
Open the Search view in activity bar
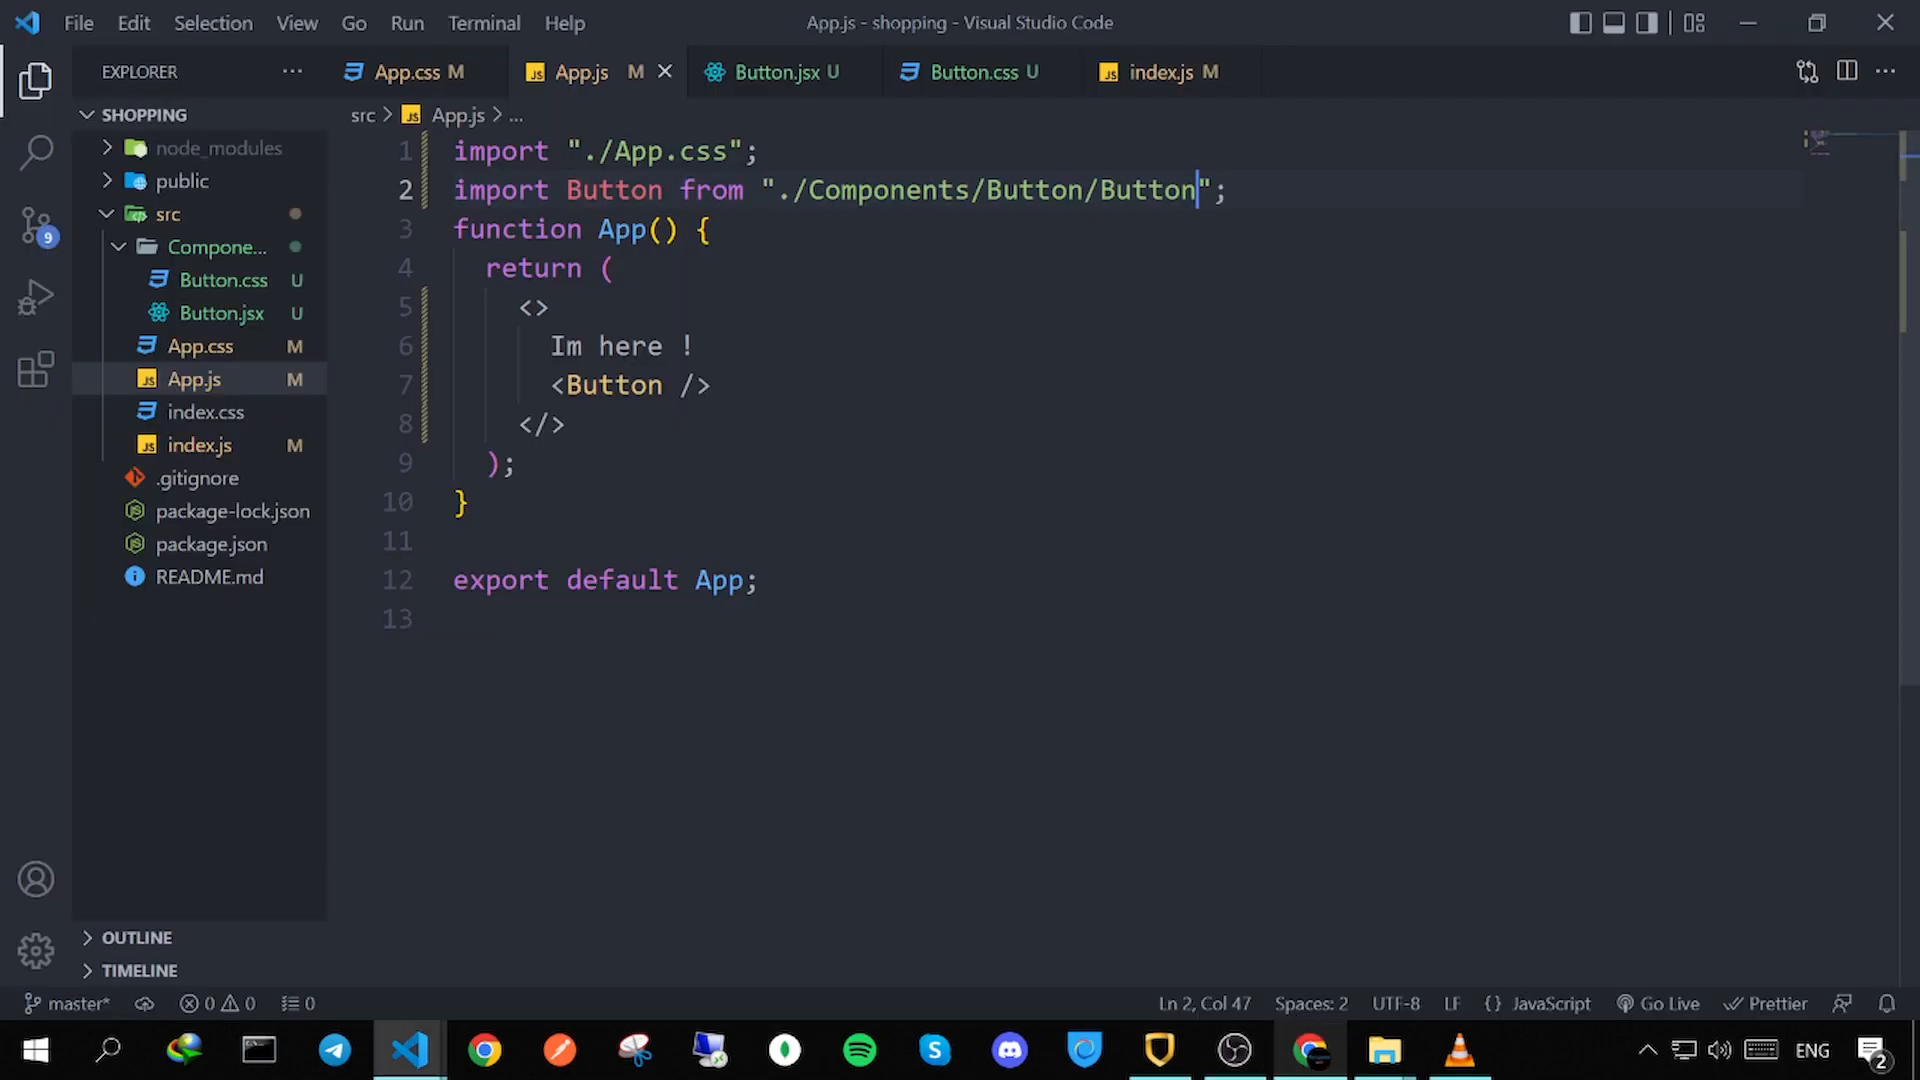click(36, 152)
